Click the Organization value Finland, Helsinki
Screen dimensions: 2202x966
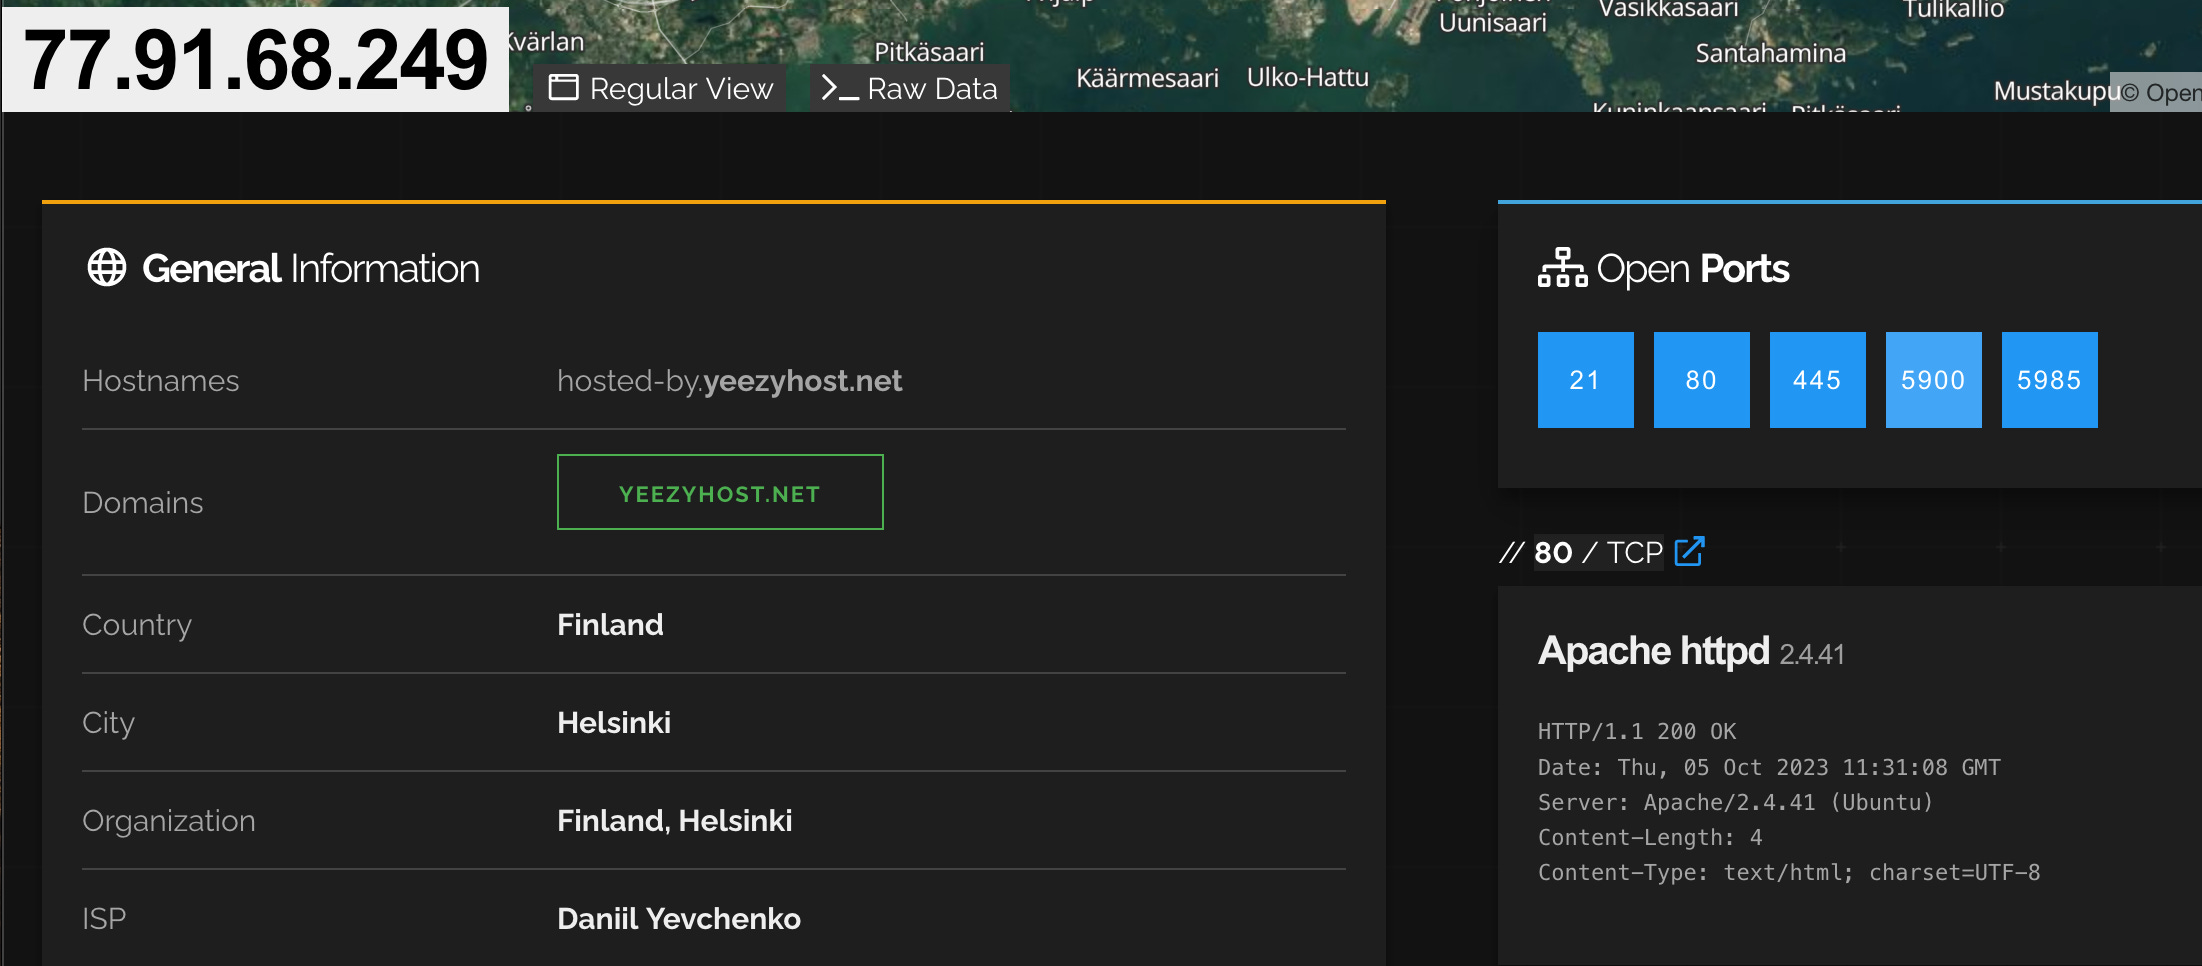(x=675, y=821)
